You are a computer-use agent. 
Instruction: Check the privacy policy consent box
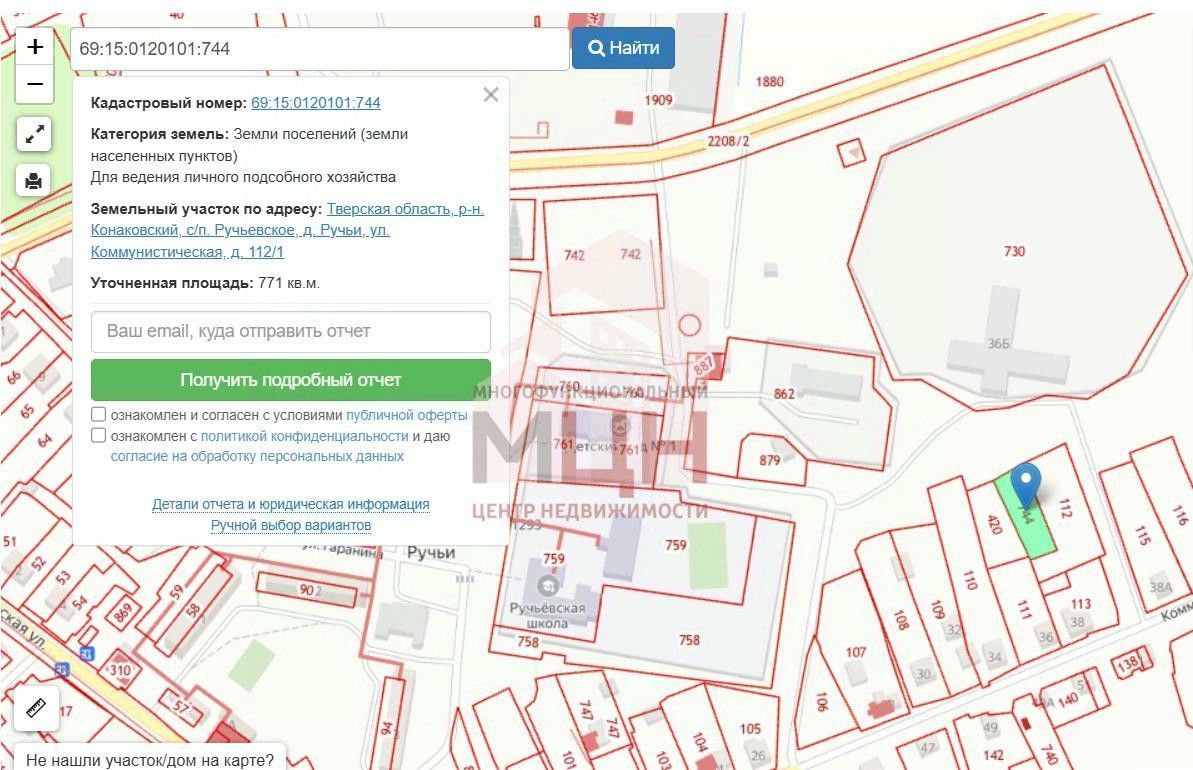pos(98,435)
